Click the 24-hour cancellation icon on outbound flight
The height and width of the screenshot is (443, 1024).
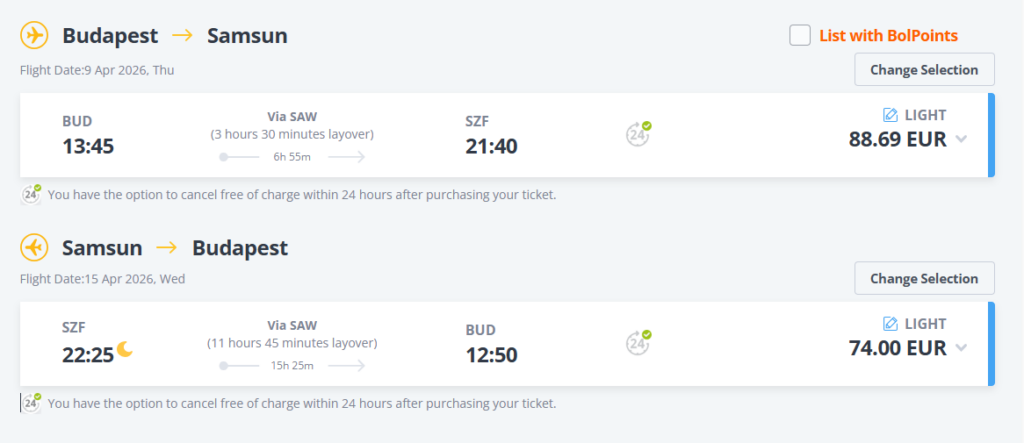tap(638, 133)
